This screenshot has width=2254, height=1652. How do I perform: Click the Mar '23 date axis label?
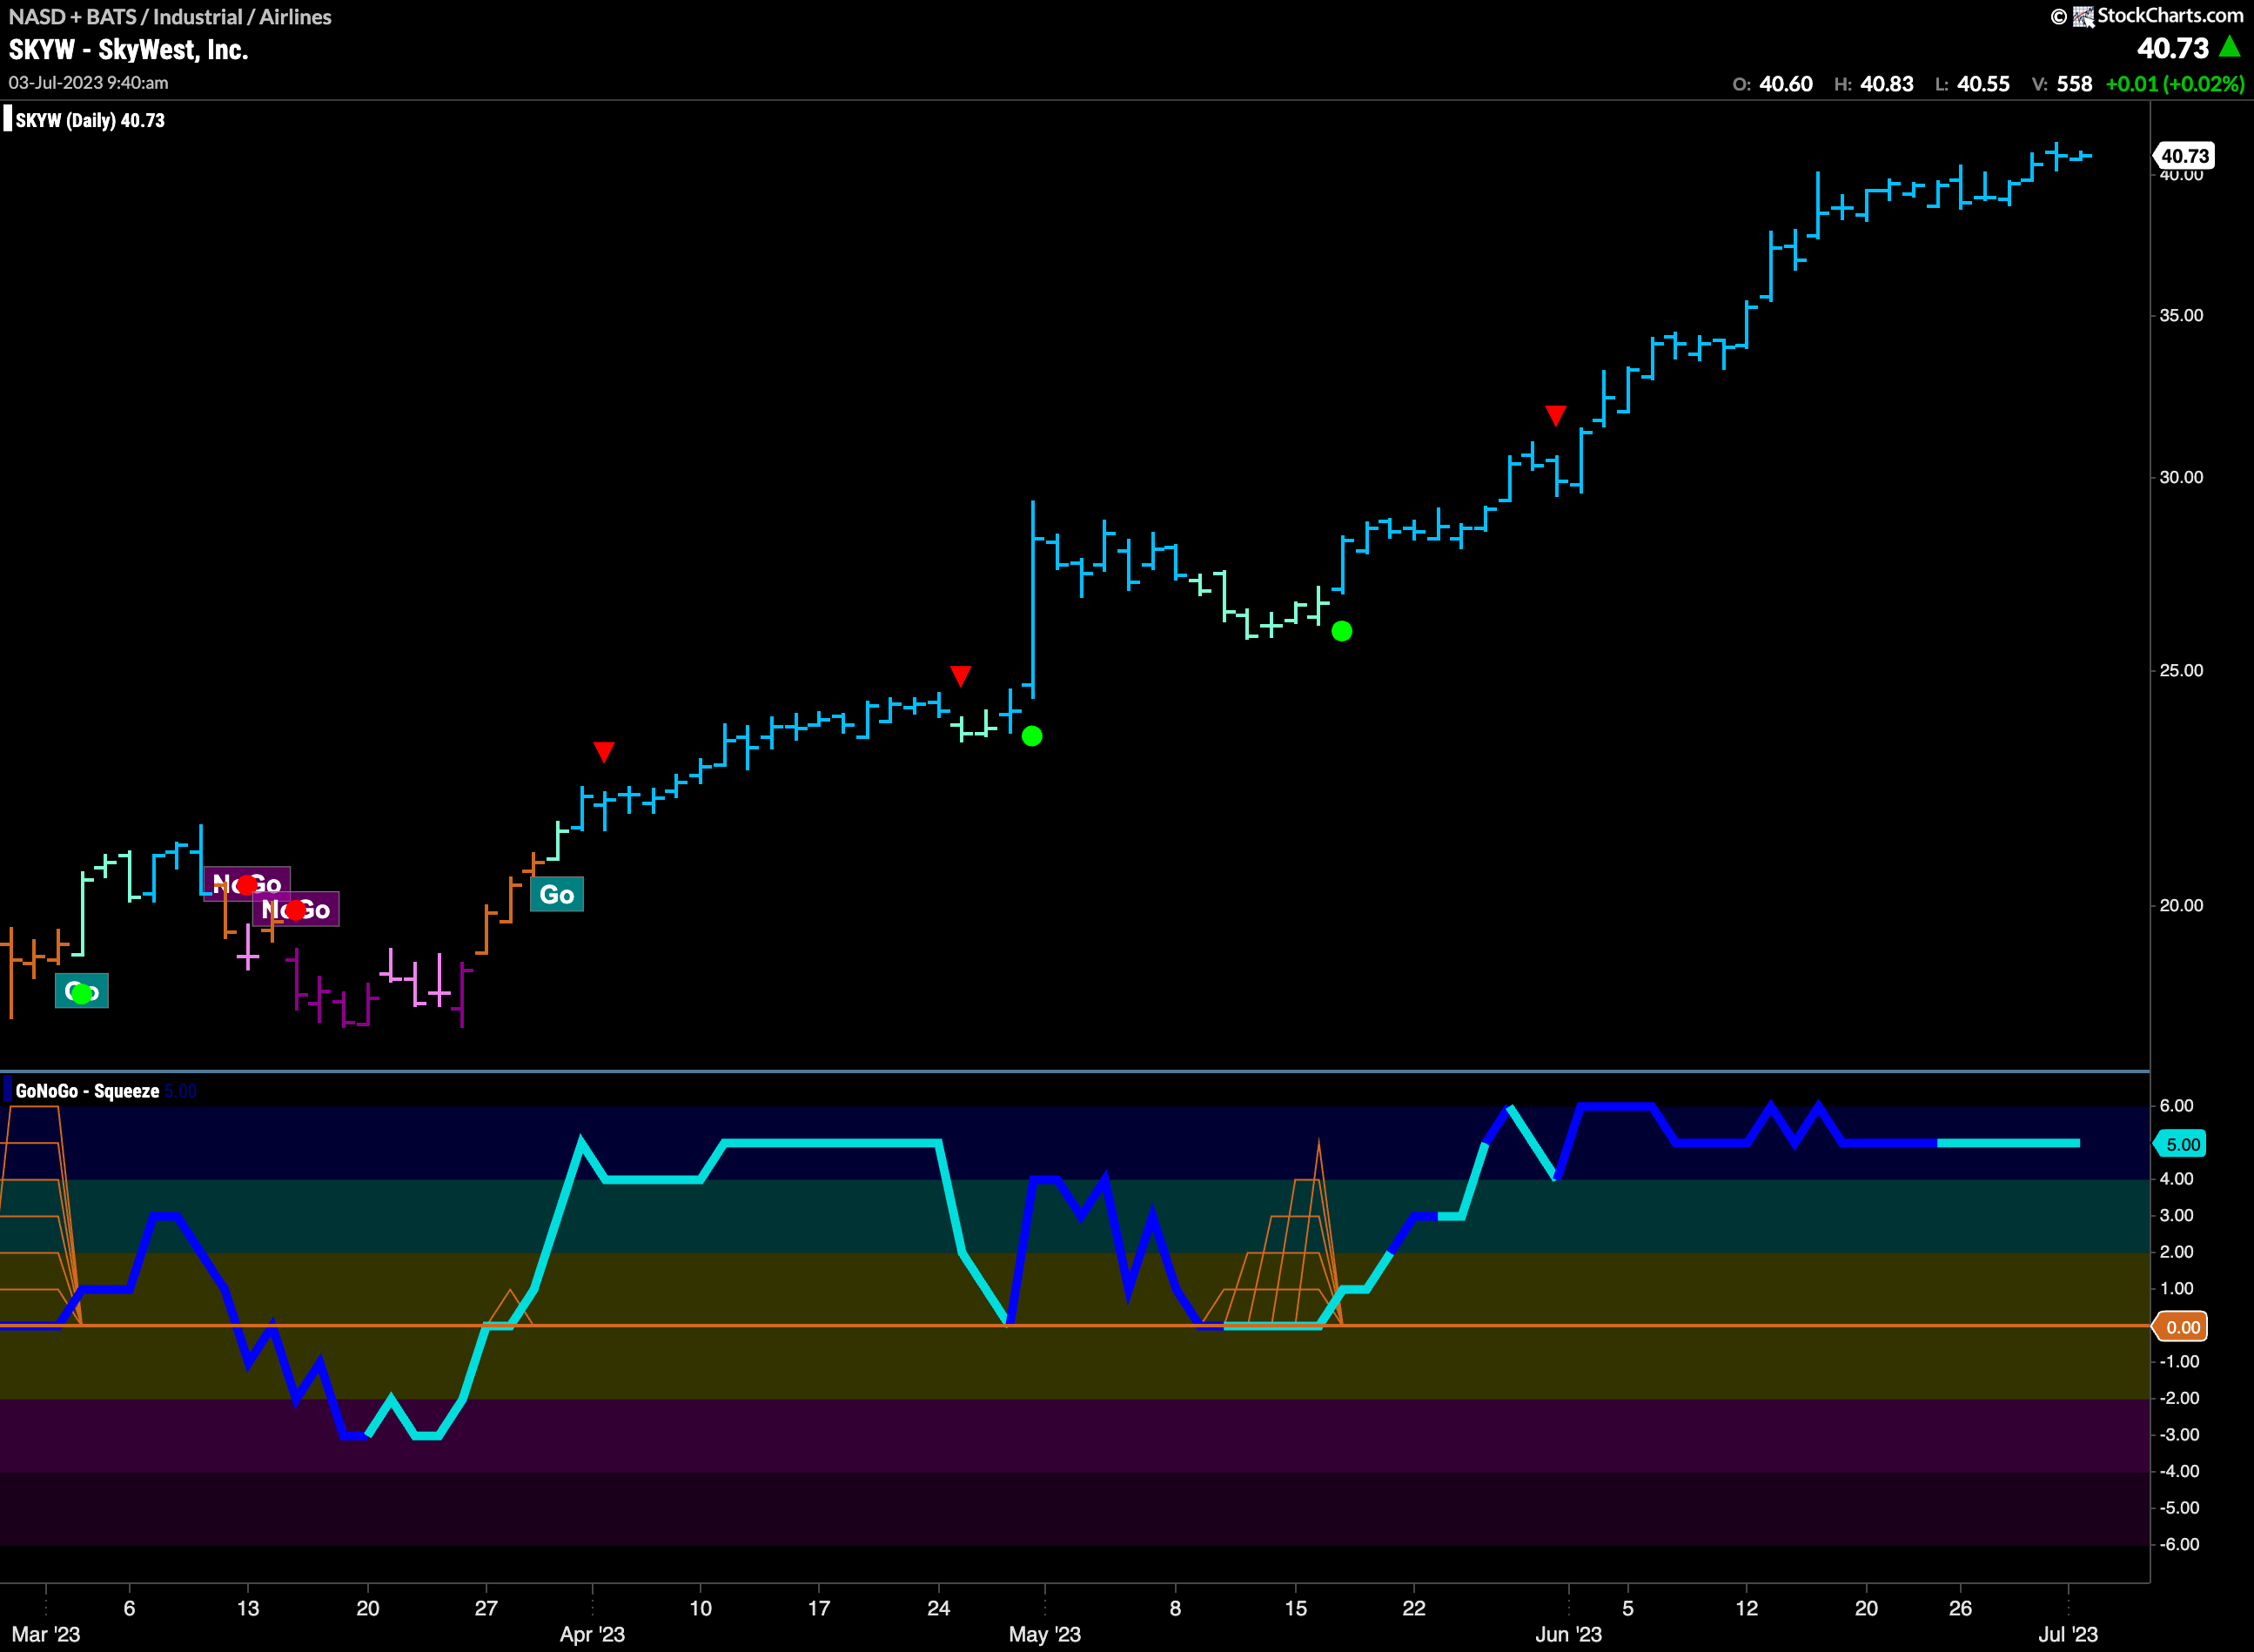(45, 1634)
